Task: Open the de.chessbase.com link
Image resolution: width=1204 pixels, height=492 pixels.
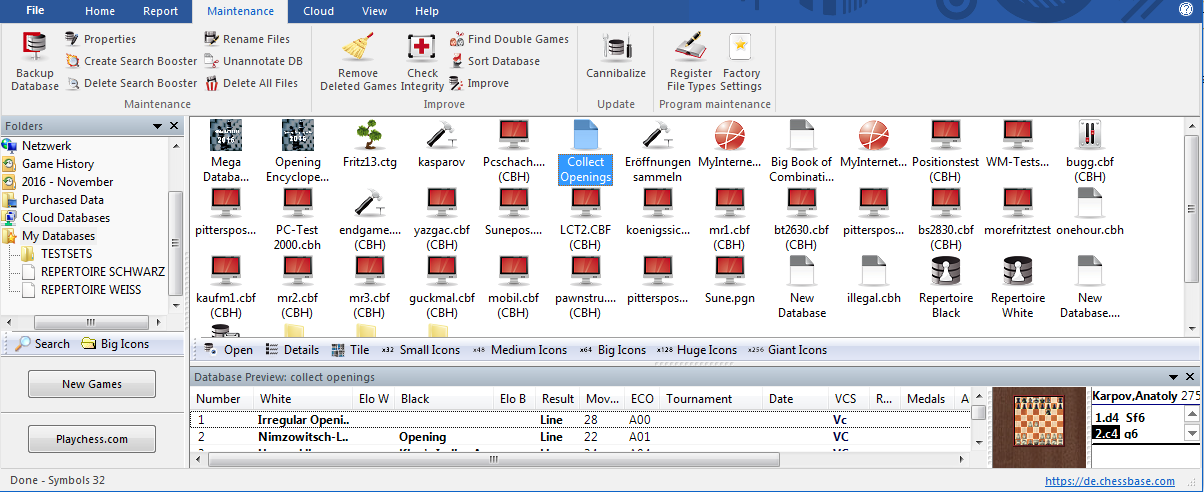Action: click(1110, 482)
